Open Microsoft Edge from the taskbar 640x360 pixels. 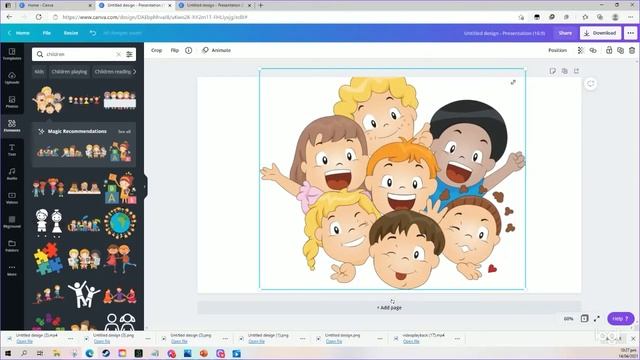pyautogui.click(x=89, y=353)
